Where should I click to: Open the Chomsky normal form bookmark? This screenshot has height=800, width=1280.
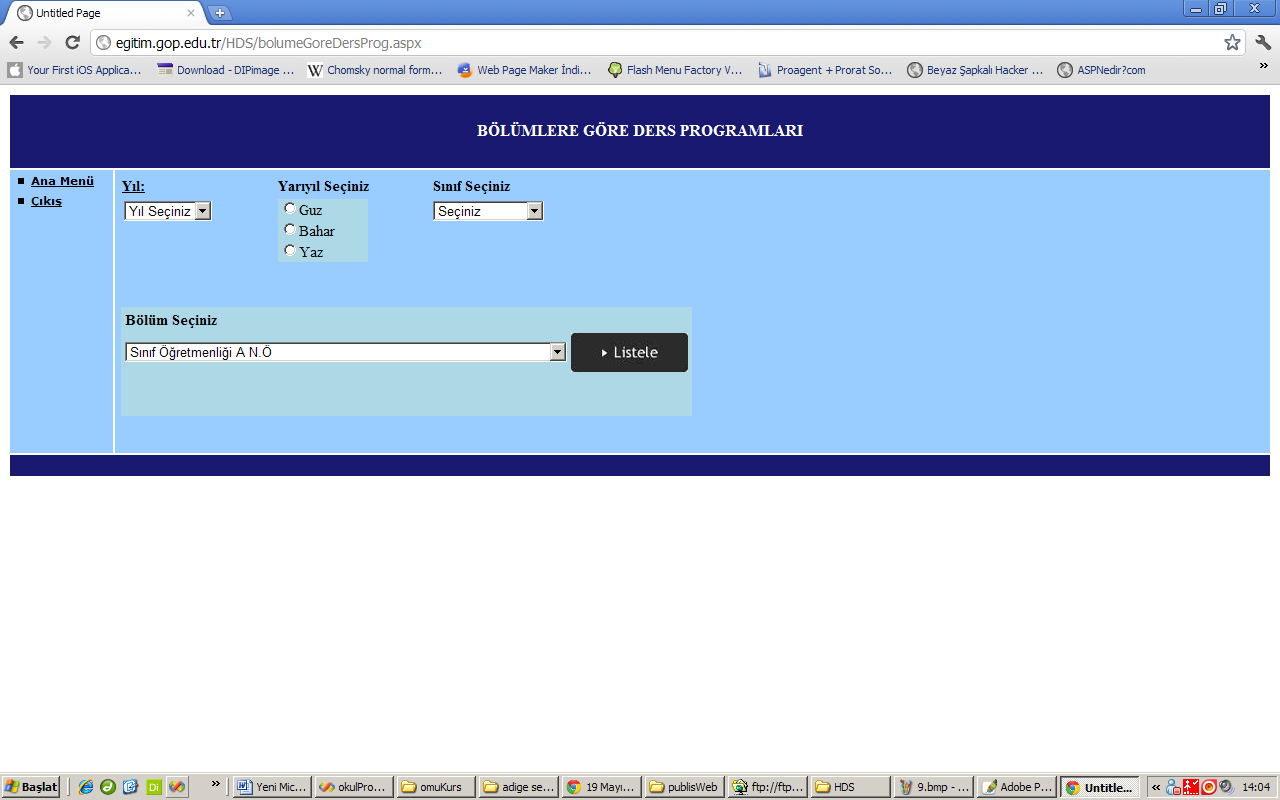375,70
